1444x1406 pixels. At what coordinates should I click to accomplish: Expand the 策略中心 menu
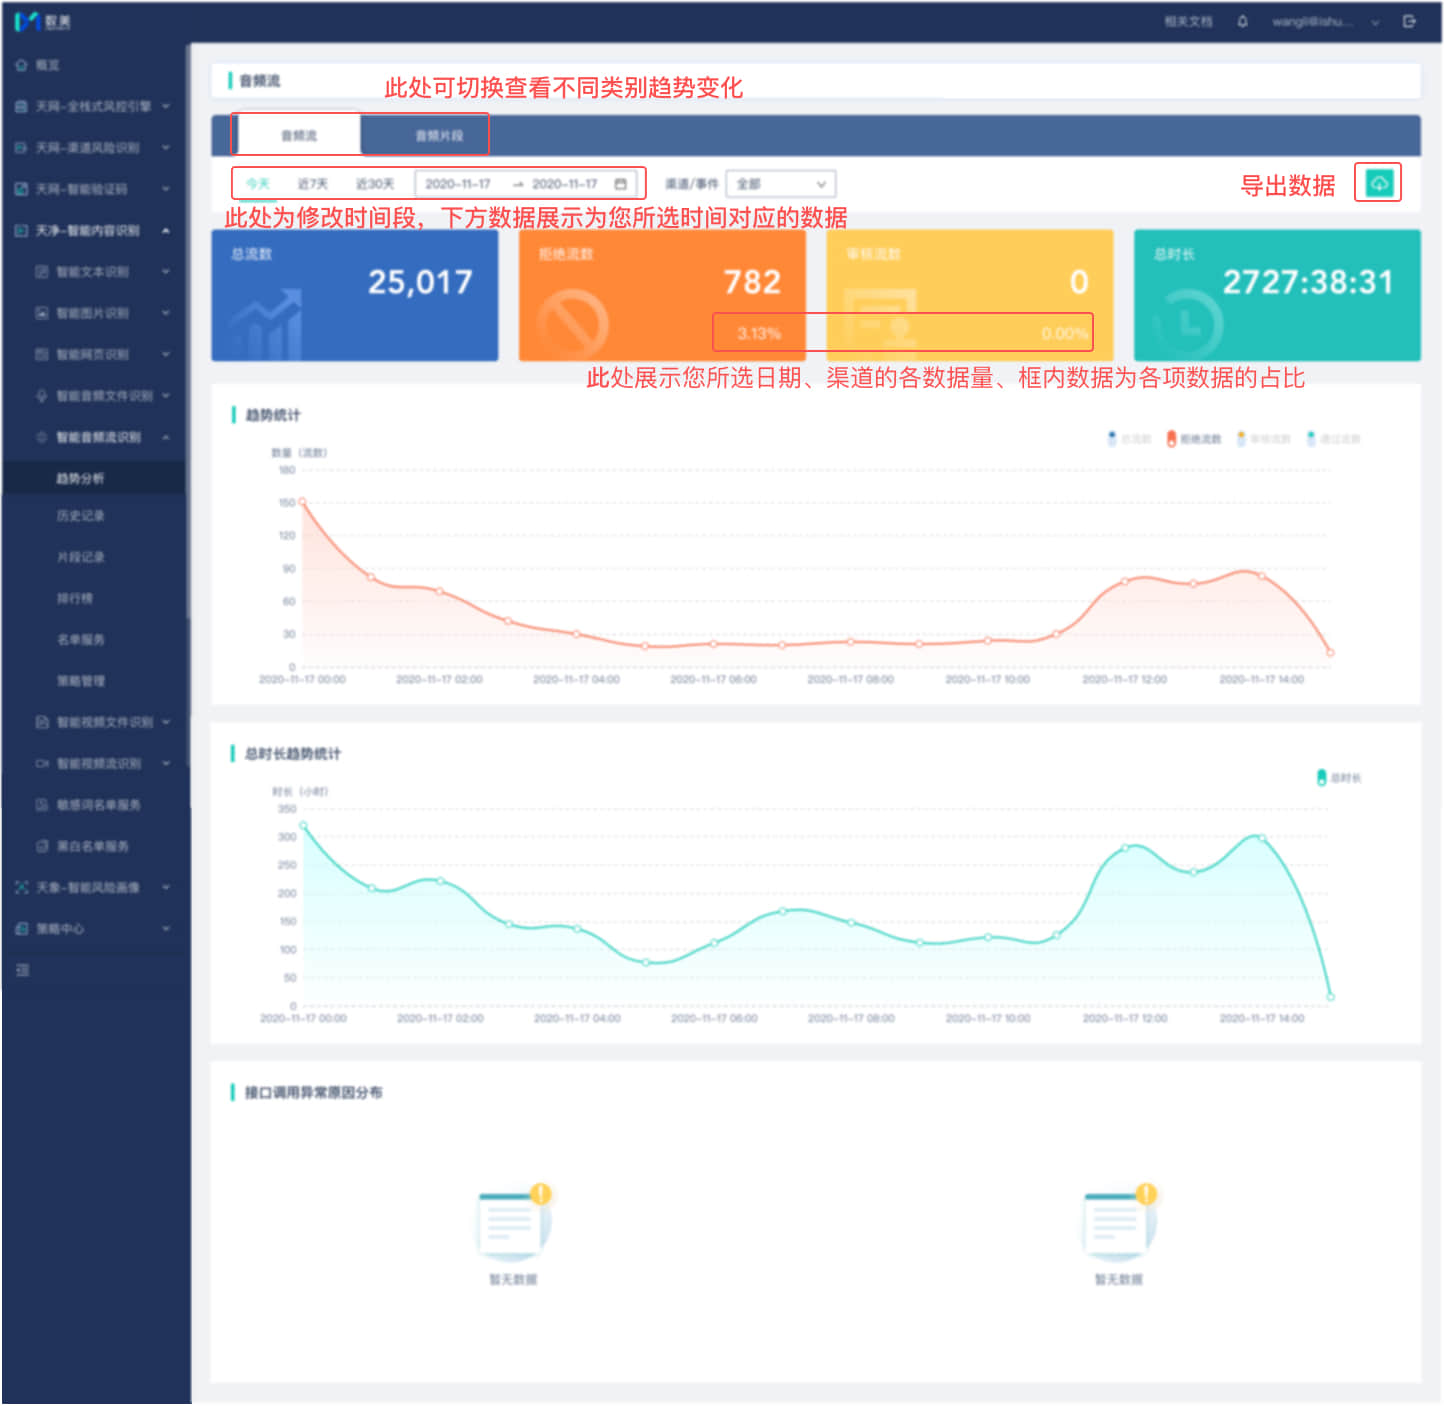coord(166,929)
